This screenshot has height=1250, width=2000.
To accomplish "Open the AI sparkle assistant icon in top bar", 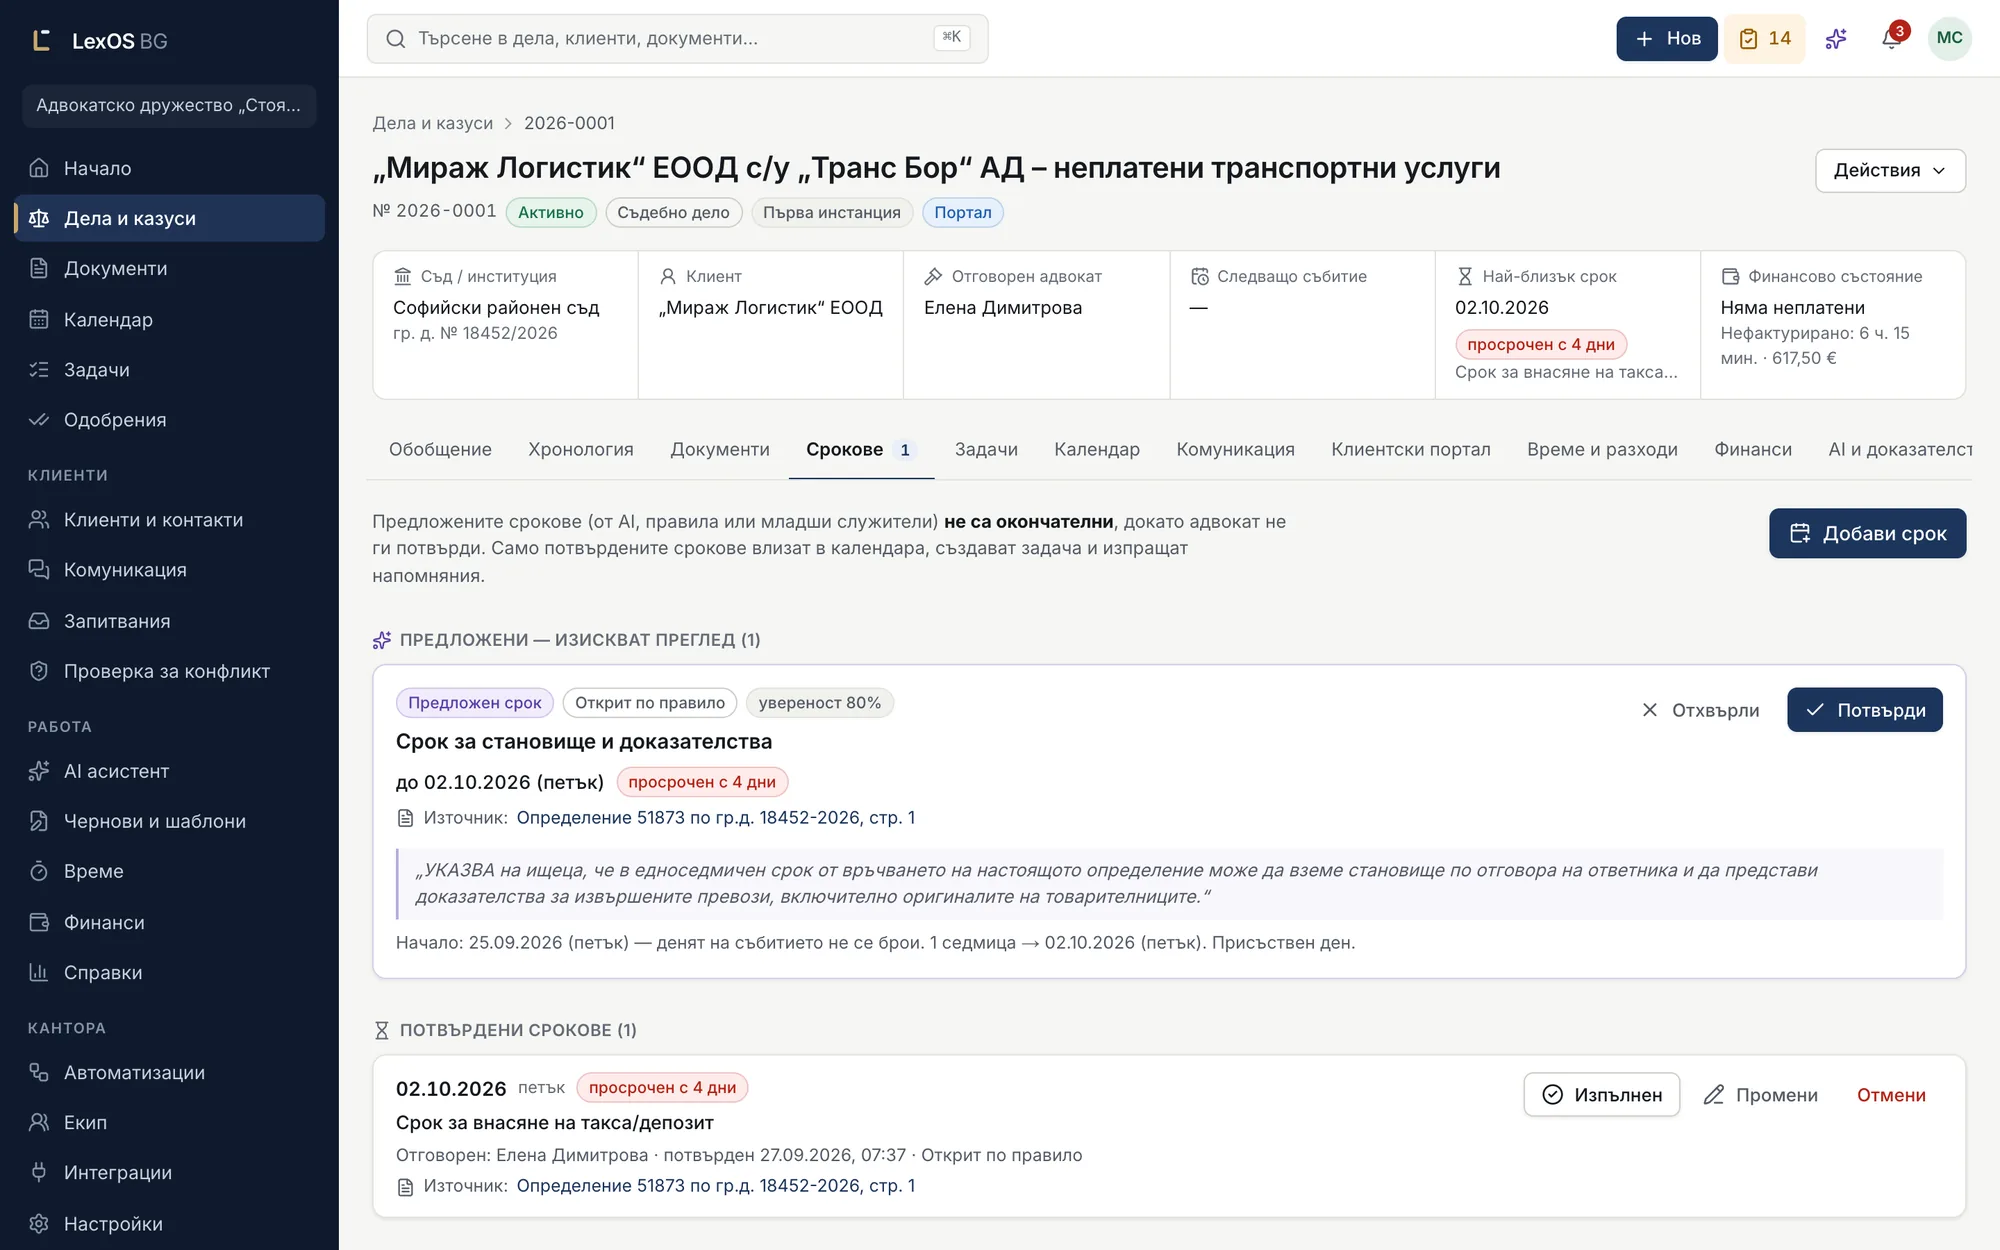I will tap(1836, 39).
